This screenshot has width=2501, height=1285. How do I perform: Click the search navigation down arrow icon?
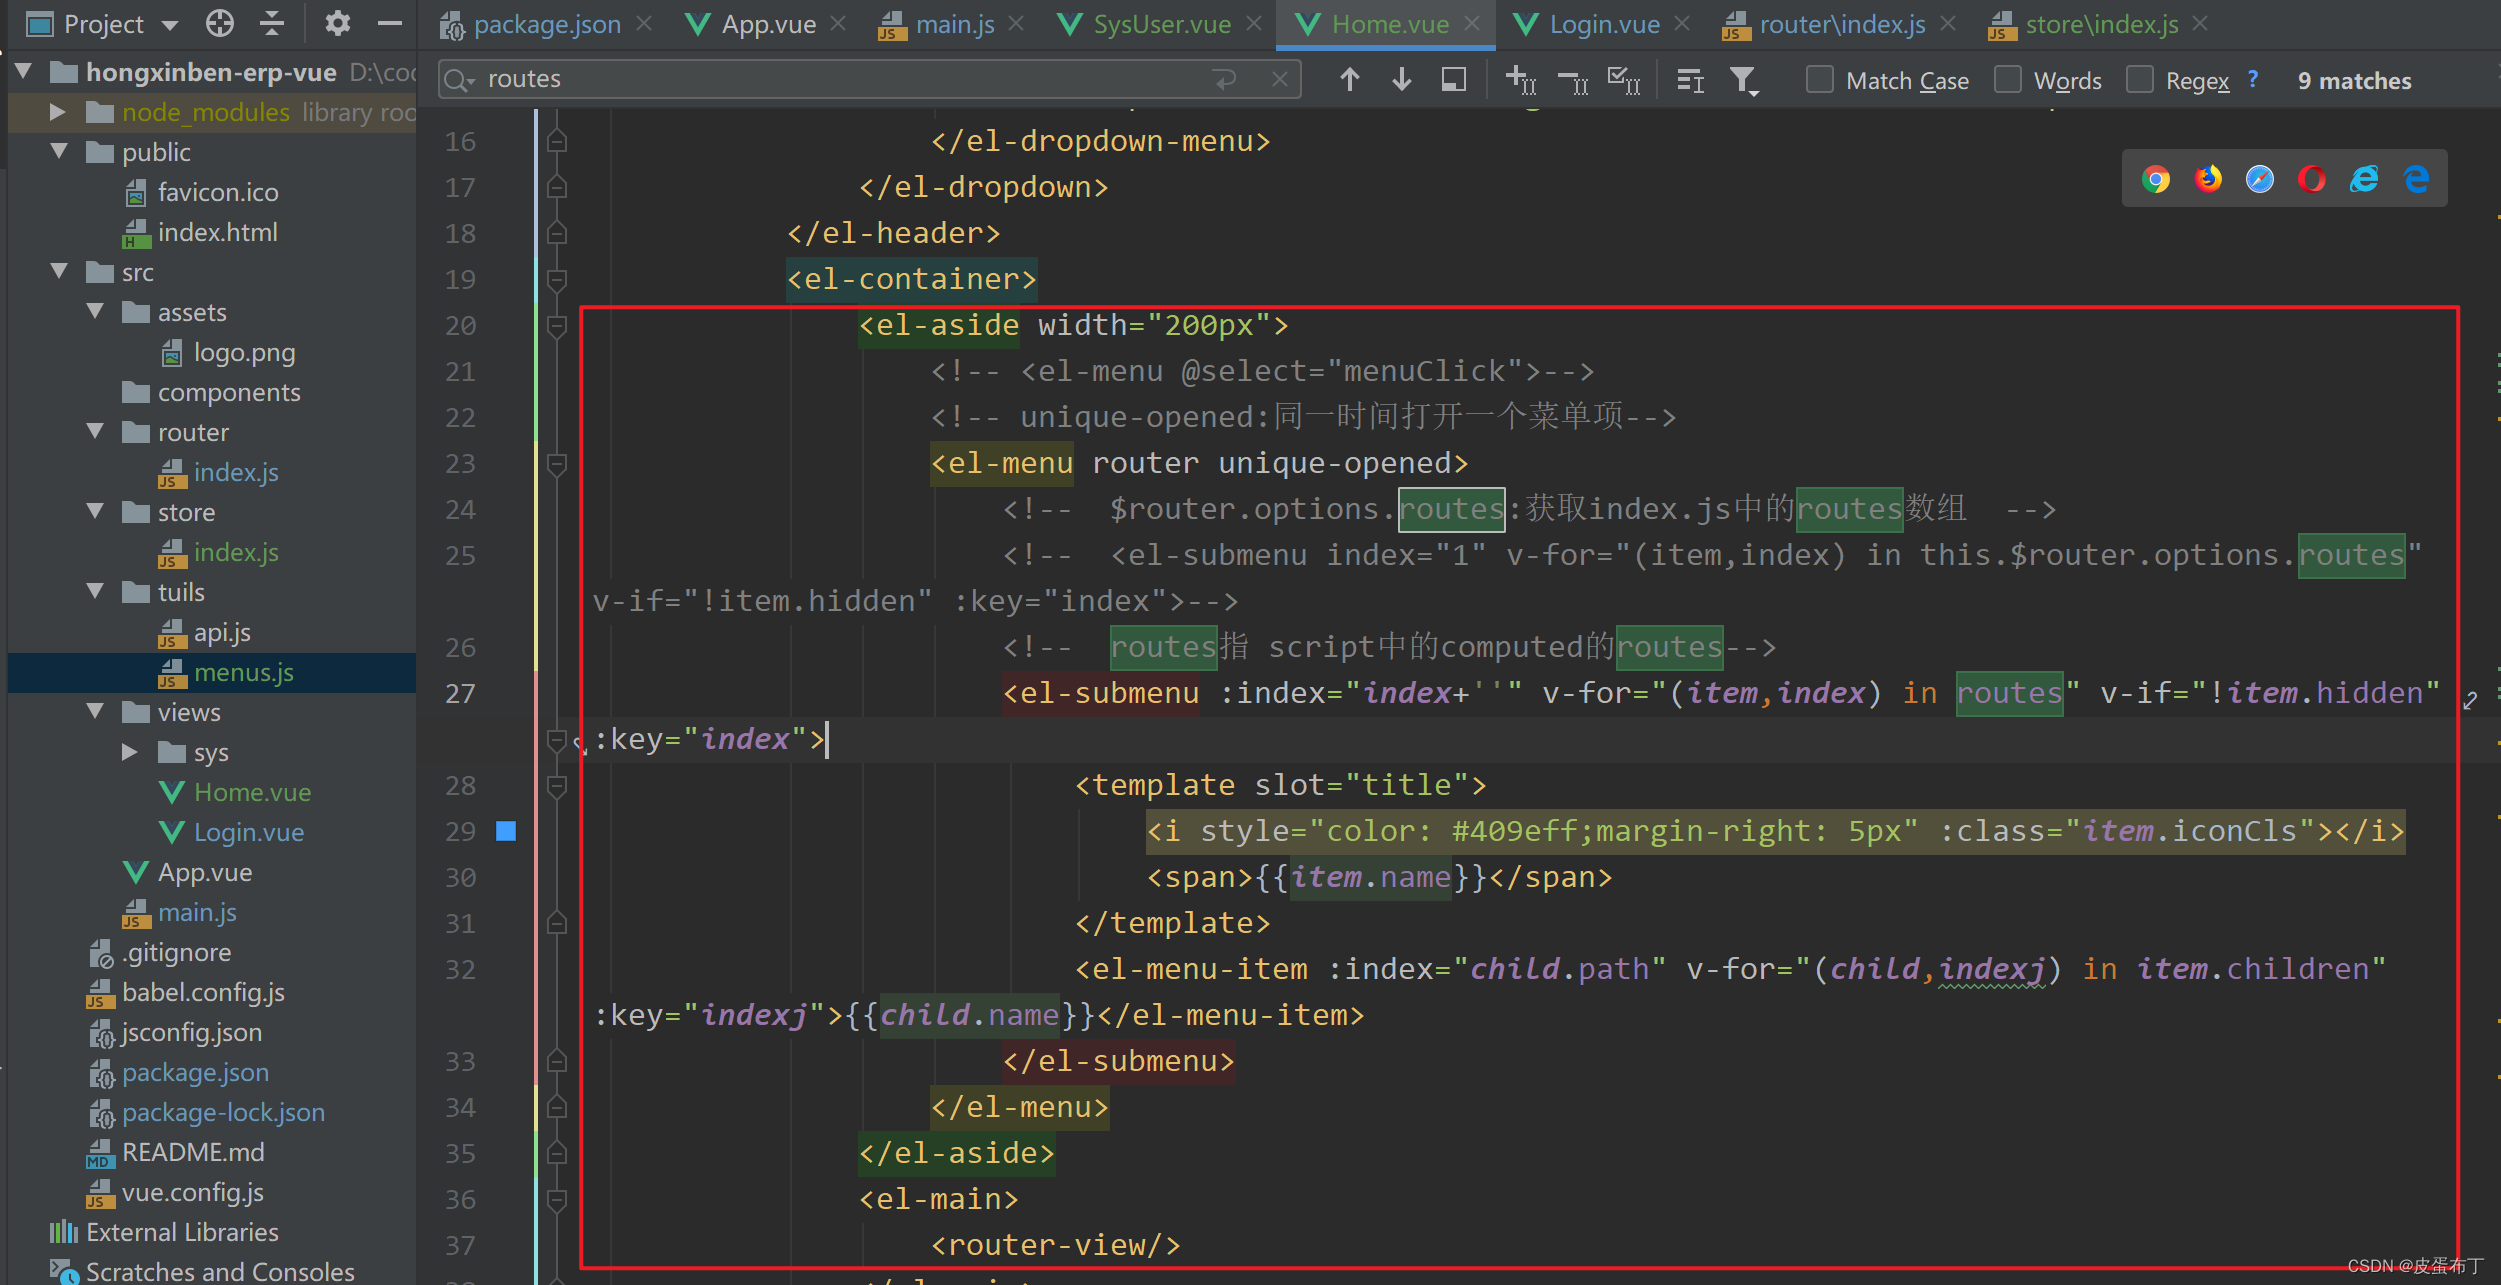click(x=1403, y=79)
